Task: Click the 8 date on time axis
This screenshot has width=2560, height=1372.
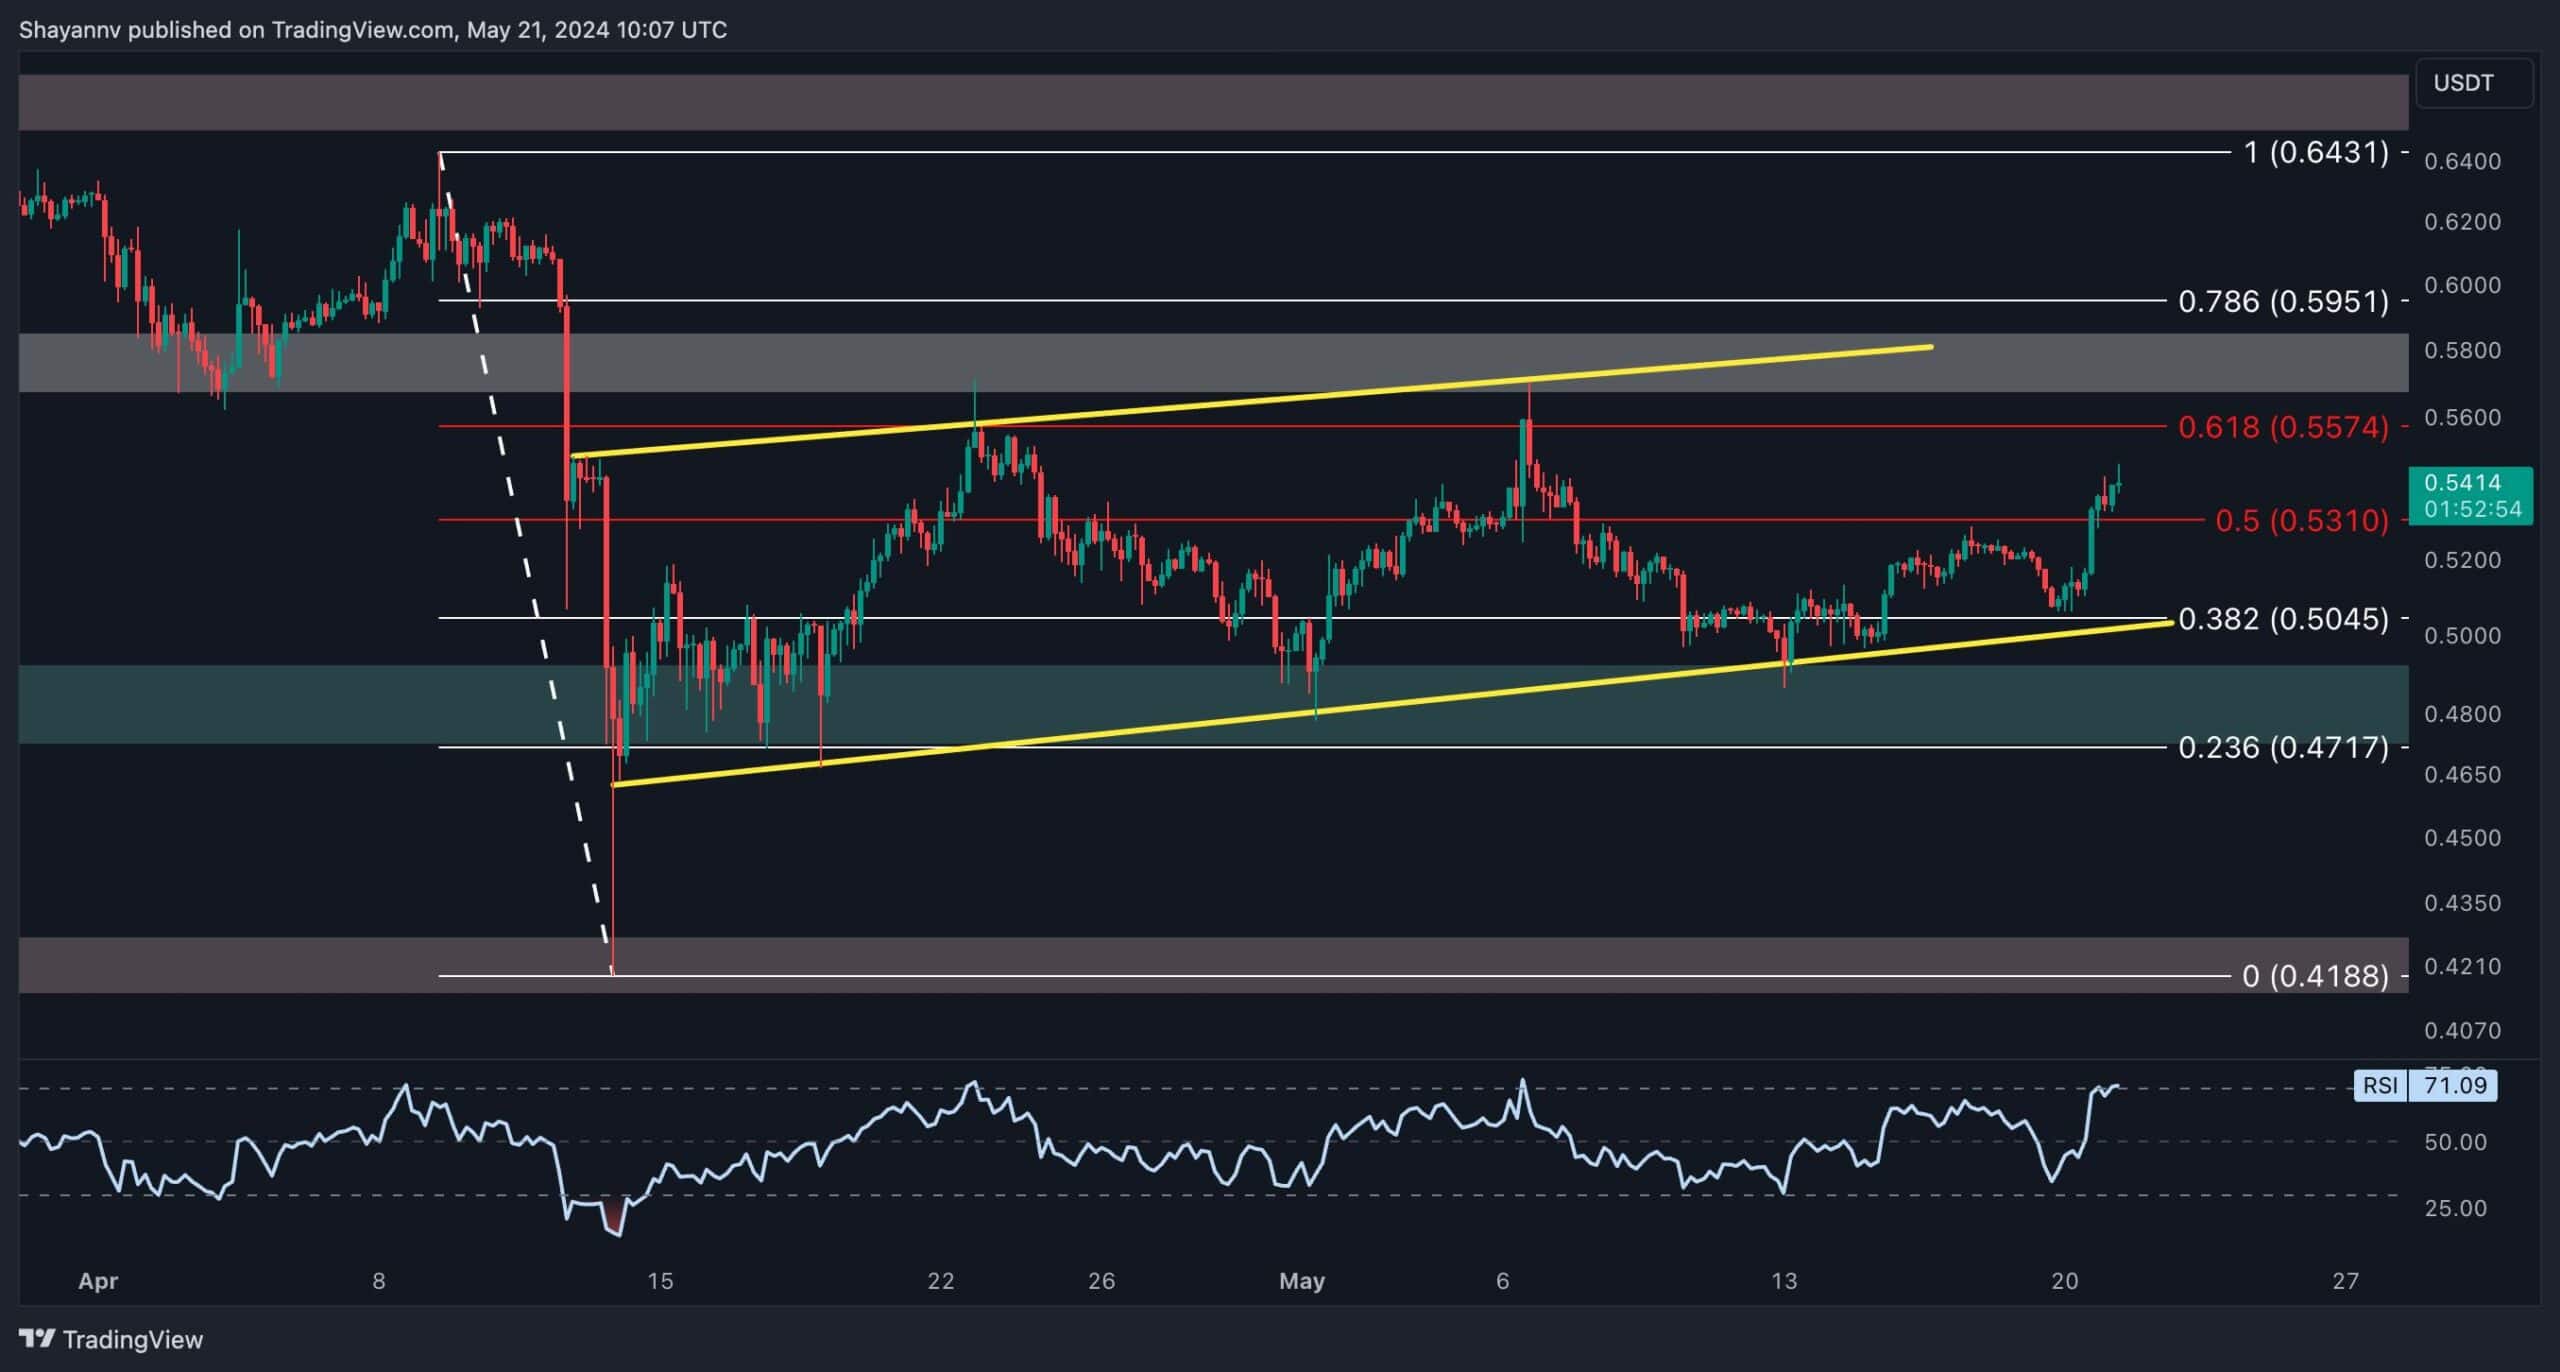Action: click(x=379, y=1280)
